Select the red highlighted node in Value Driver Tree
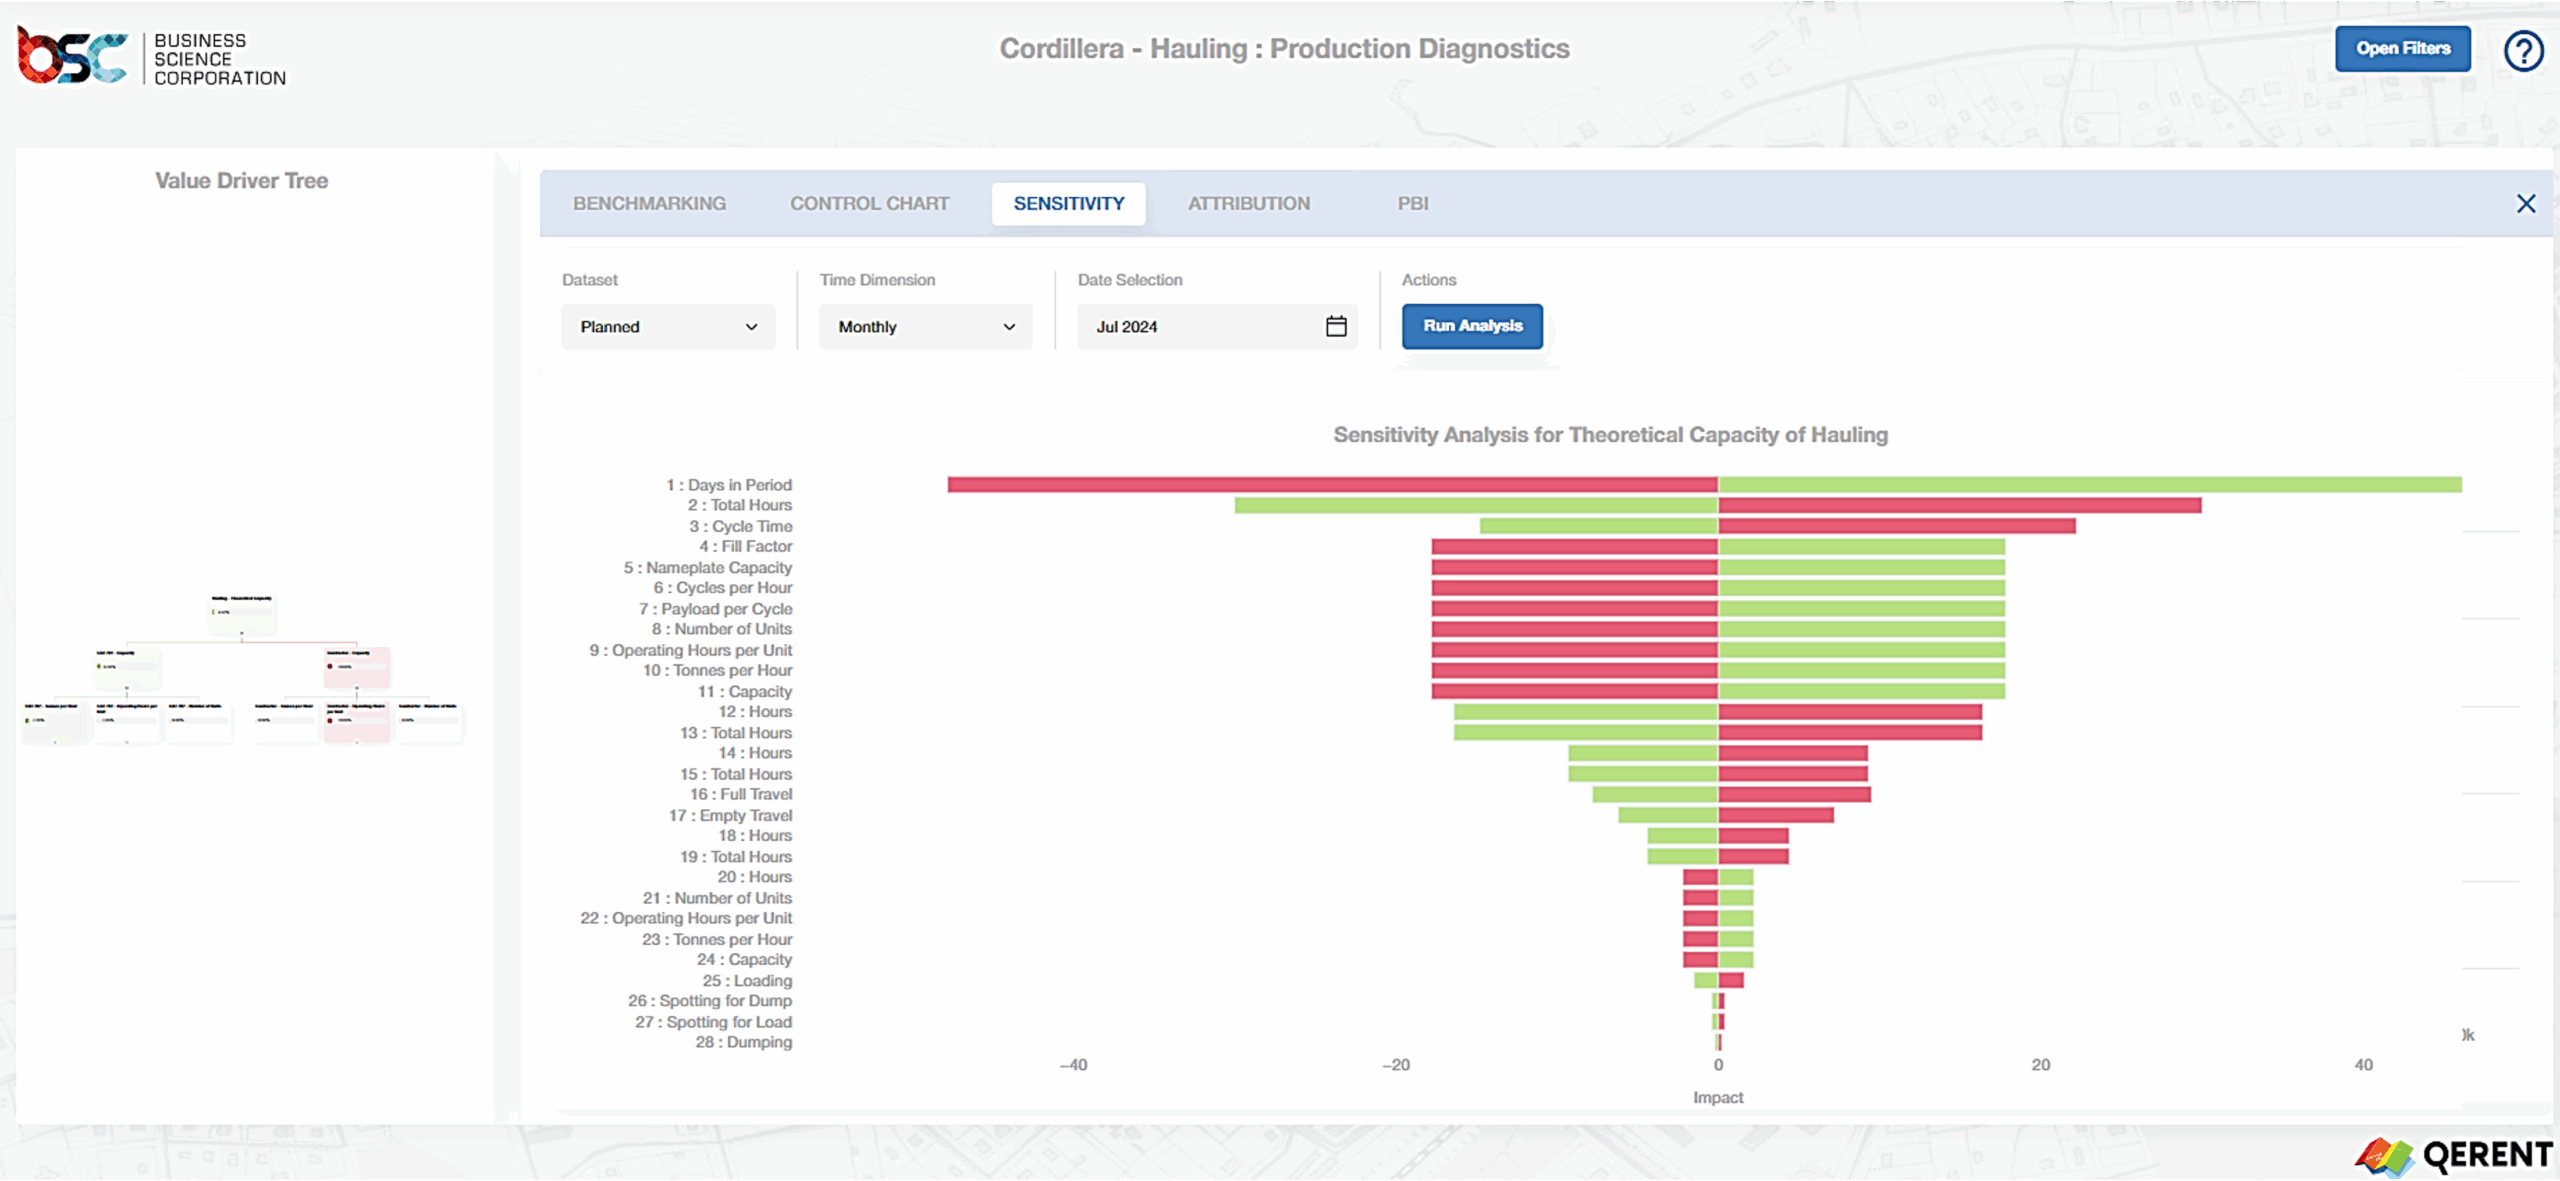This screenshot has height=1181, width=2560. (x=355, y=668)
